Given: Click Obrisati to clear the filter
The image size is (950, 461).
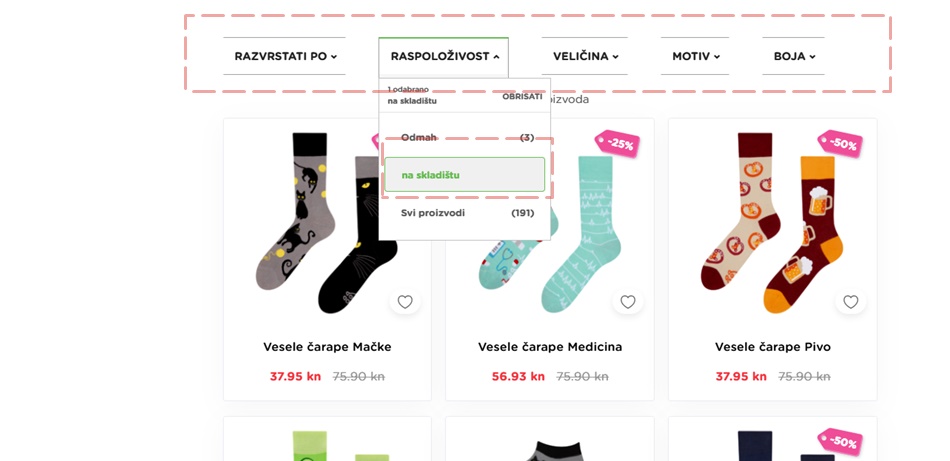Looking at the screenshot, I should tap(522, 96).
